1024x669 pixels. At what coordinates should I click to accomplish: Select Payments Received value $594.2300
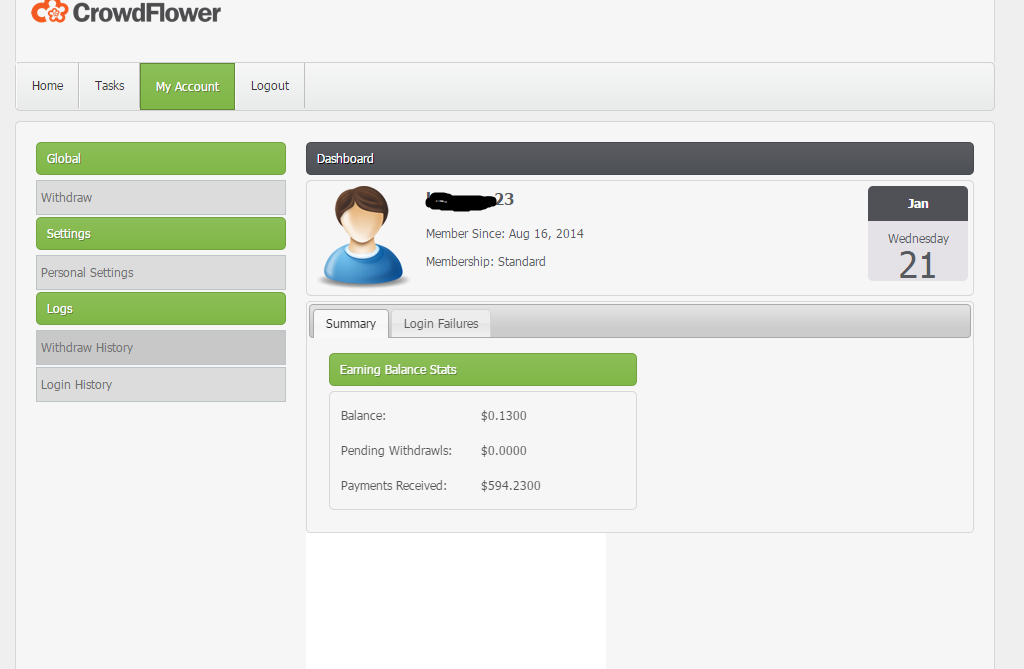tap(511, 485)
